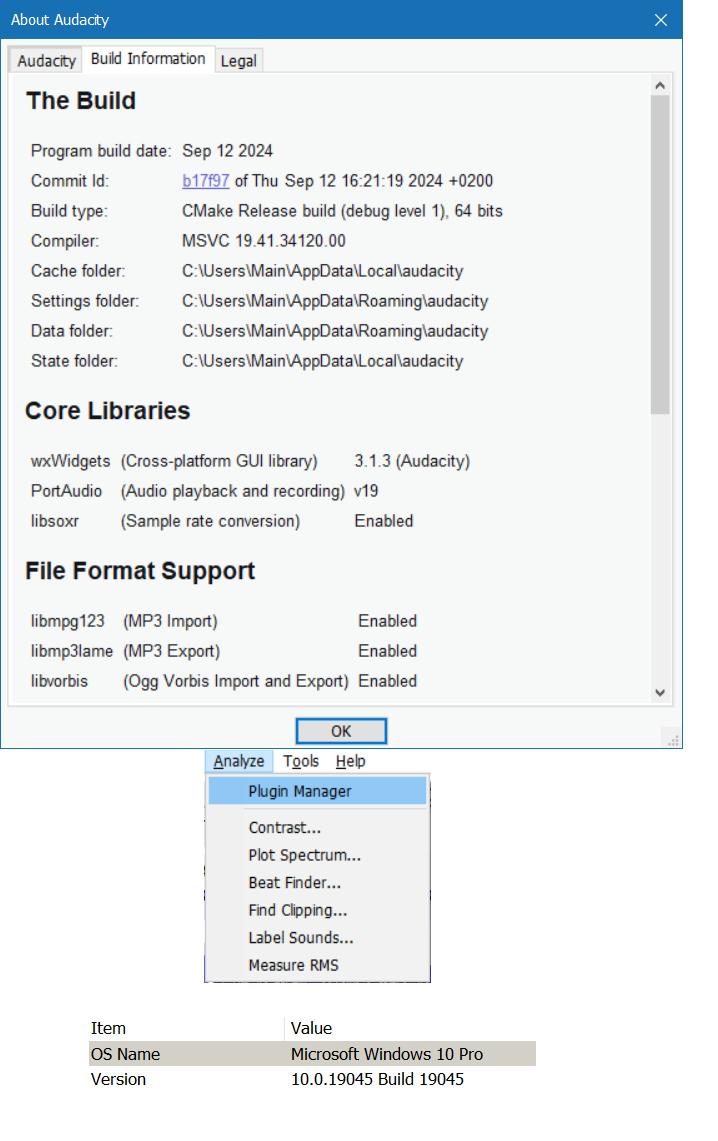
Task: Select Beat Finder... menu entry
Action: tap(317, 883)
